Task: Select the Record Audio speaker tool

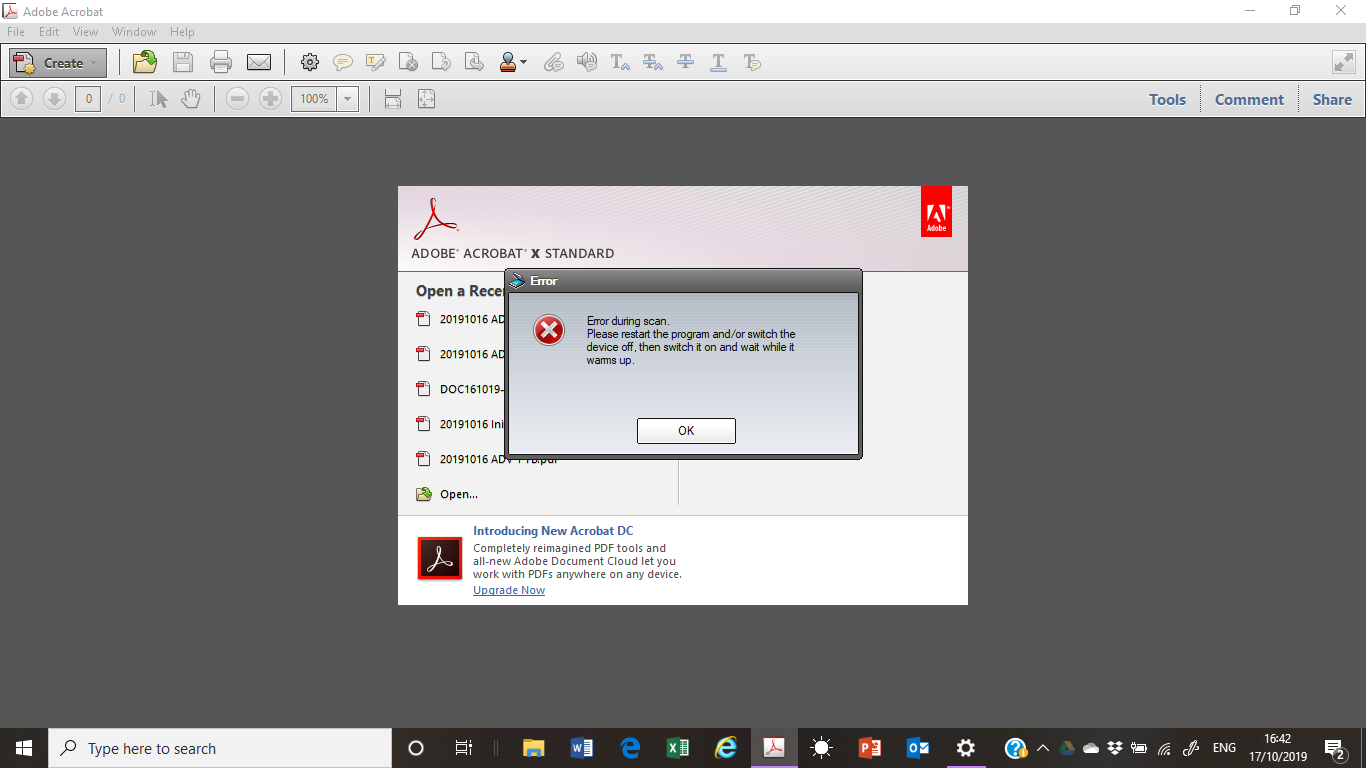Action: [x=586, y=62]
